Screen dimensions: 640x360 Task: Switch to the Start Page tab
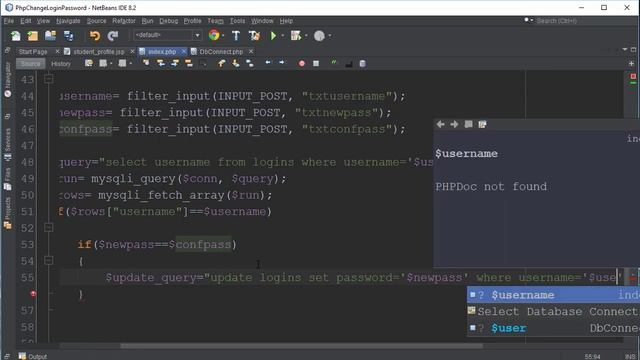point(33,52)
